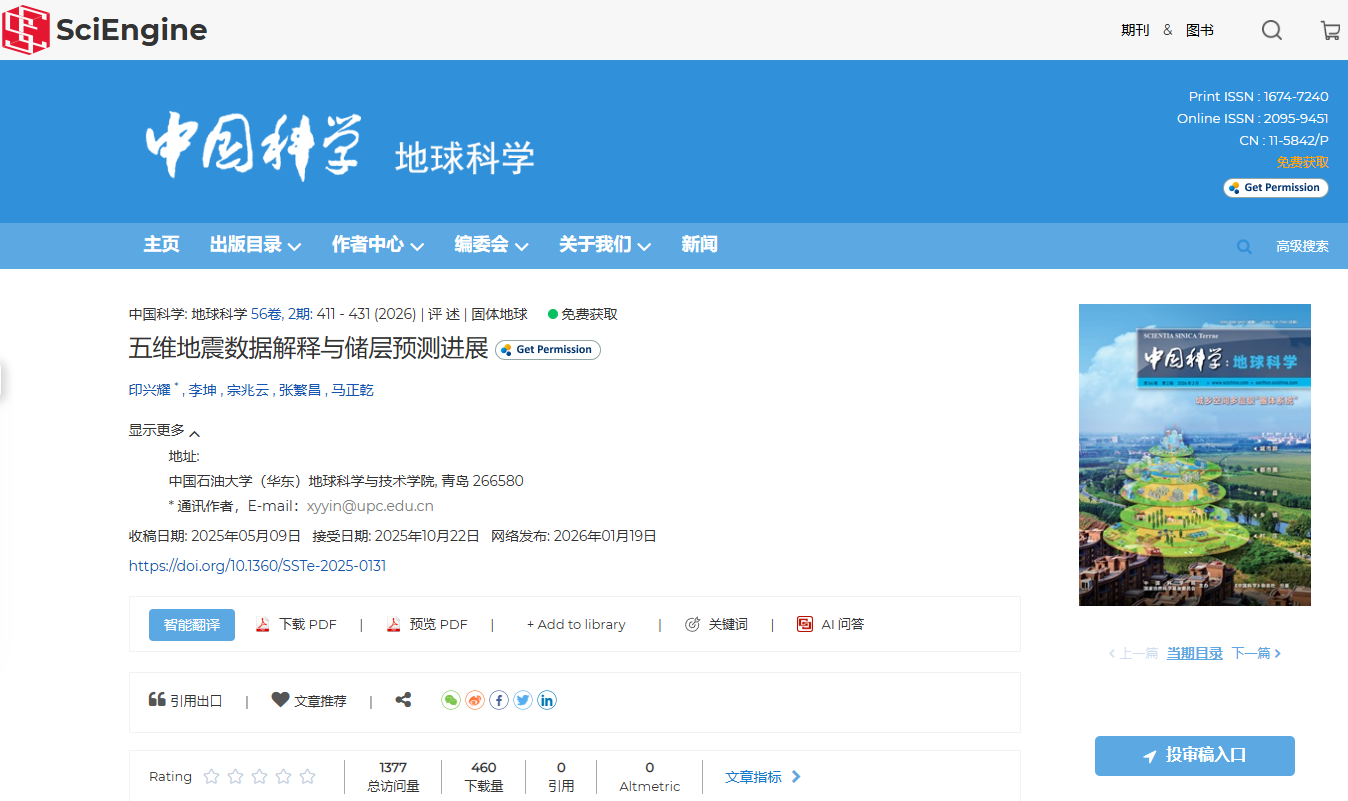Image resolution: width=1348 pixels, height=801 pixels.
Task: Click the generic share icon
Action: pyautogui.click(x=403, y=700)
